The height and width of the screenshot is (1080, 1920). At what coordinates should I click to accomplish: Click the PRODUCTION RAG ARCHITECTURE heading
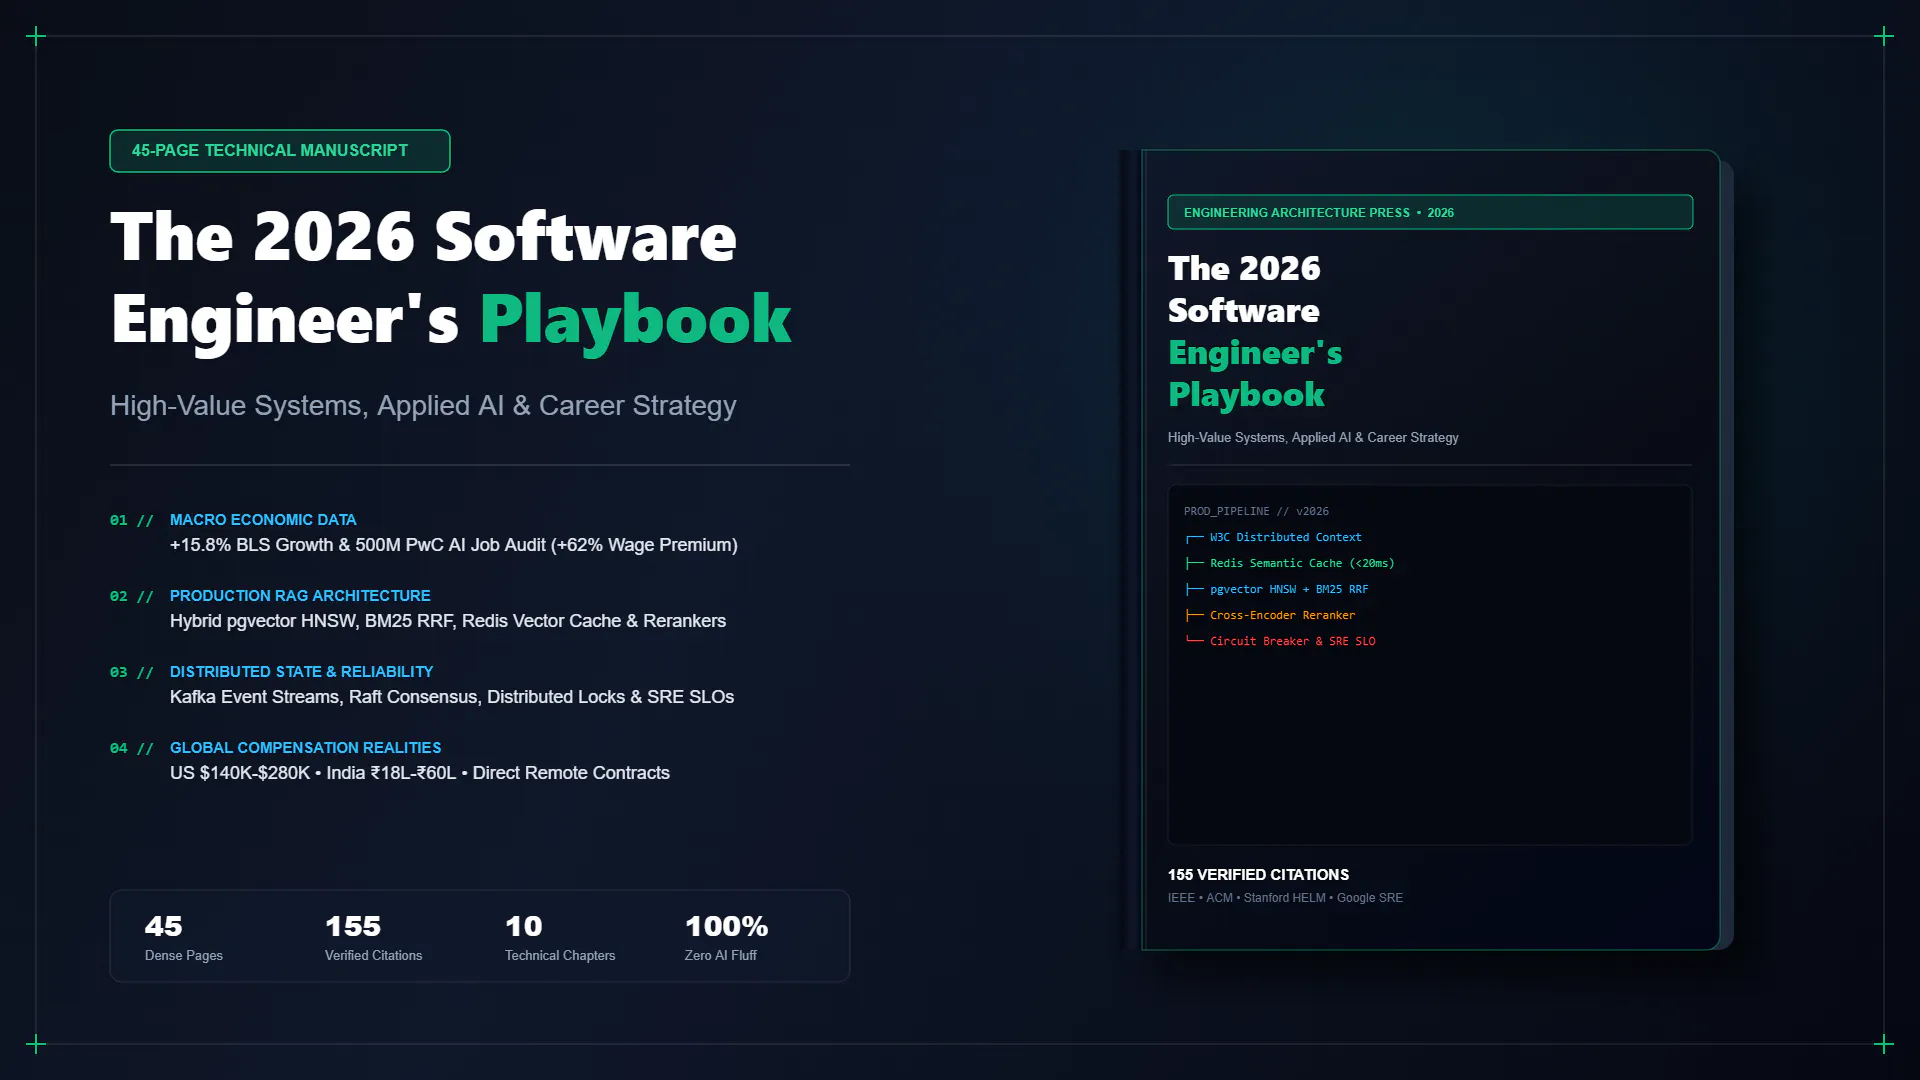[x=300, y=596]
